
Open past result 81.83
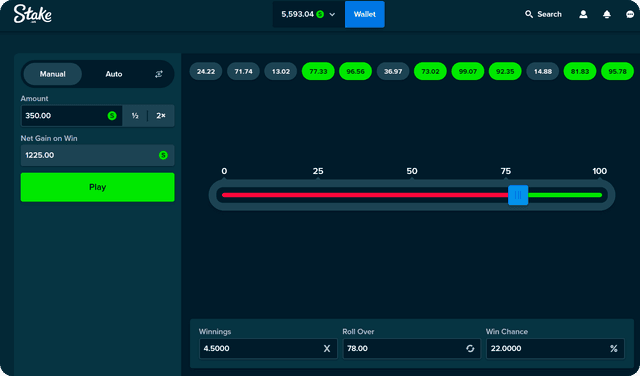tap(580, 71)
